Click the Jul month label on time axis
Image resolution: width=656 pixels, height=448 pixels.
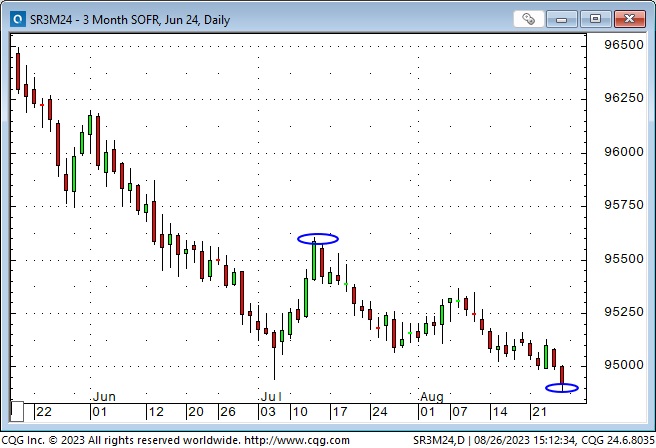pos(271,397)
